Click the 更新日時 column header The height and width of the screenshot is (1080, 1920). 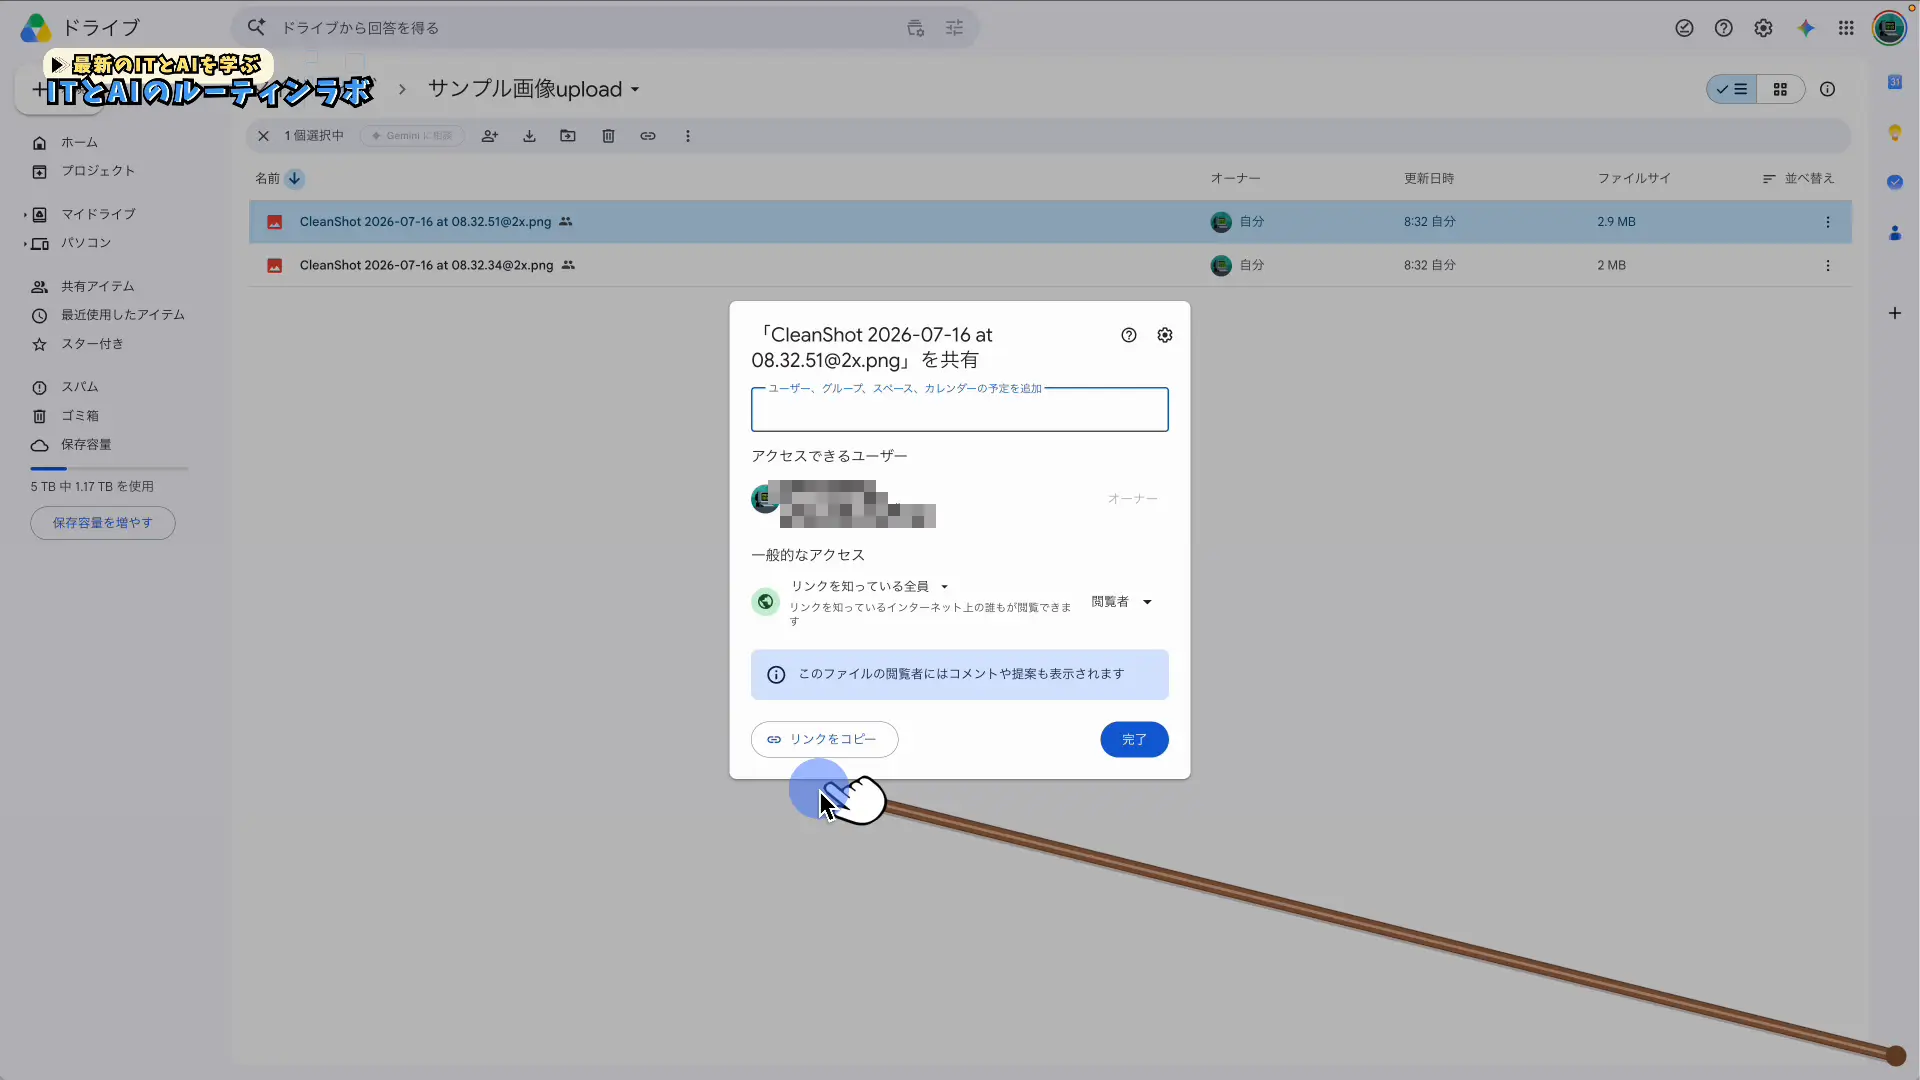click(x=1429, y=179)
